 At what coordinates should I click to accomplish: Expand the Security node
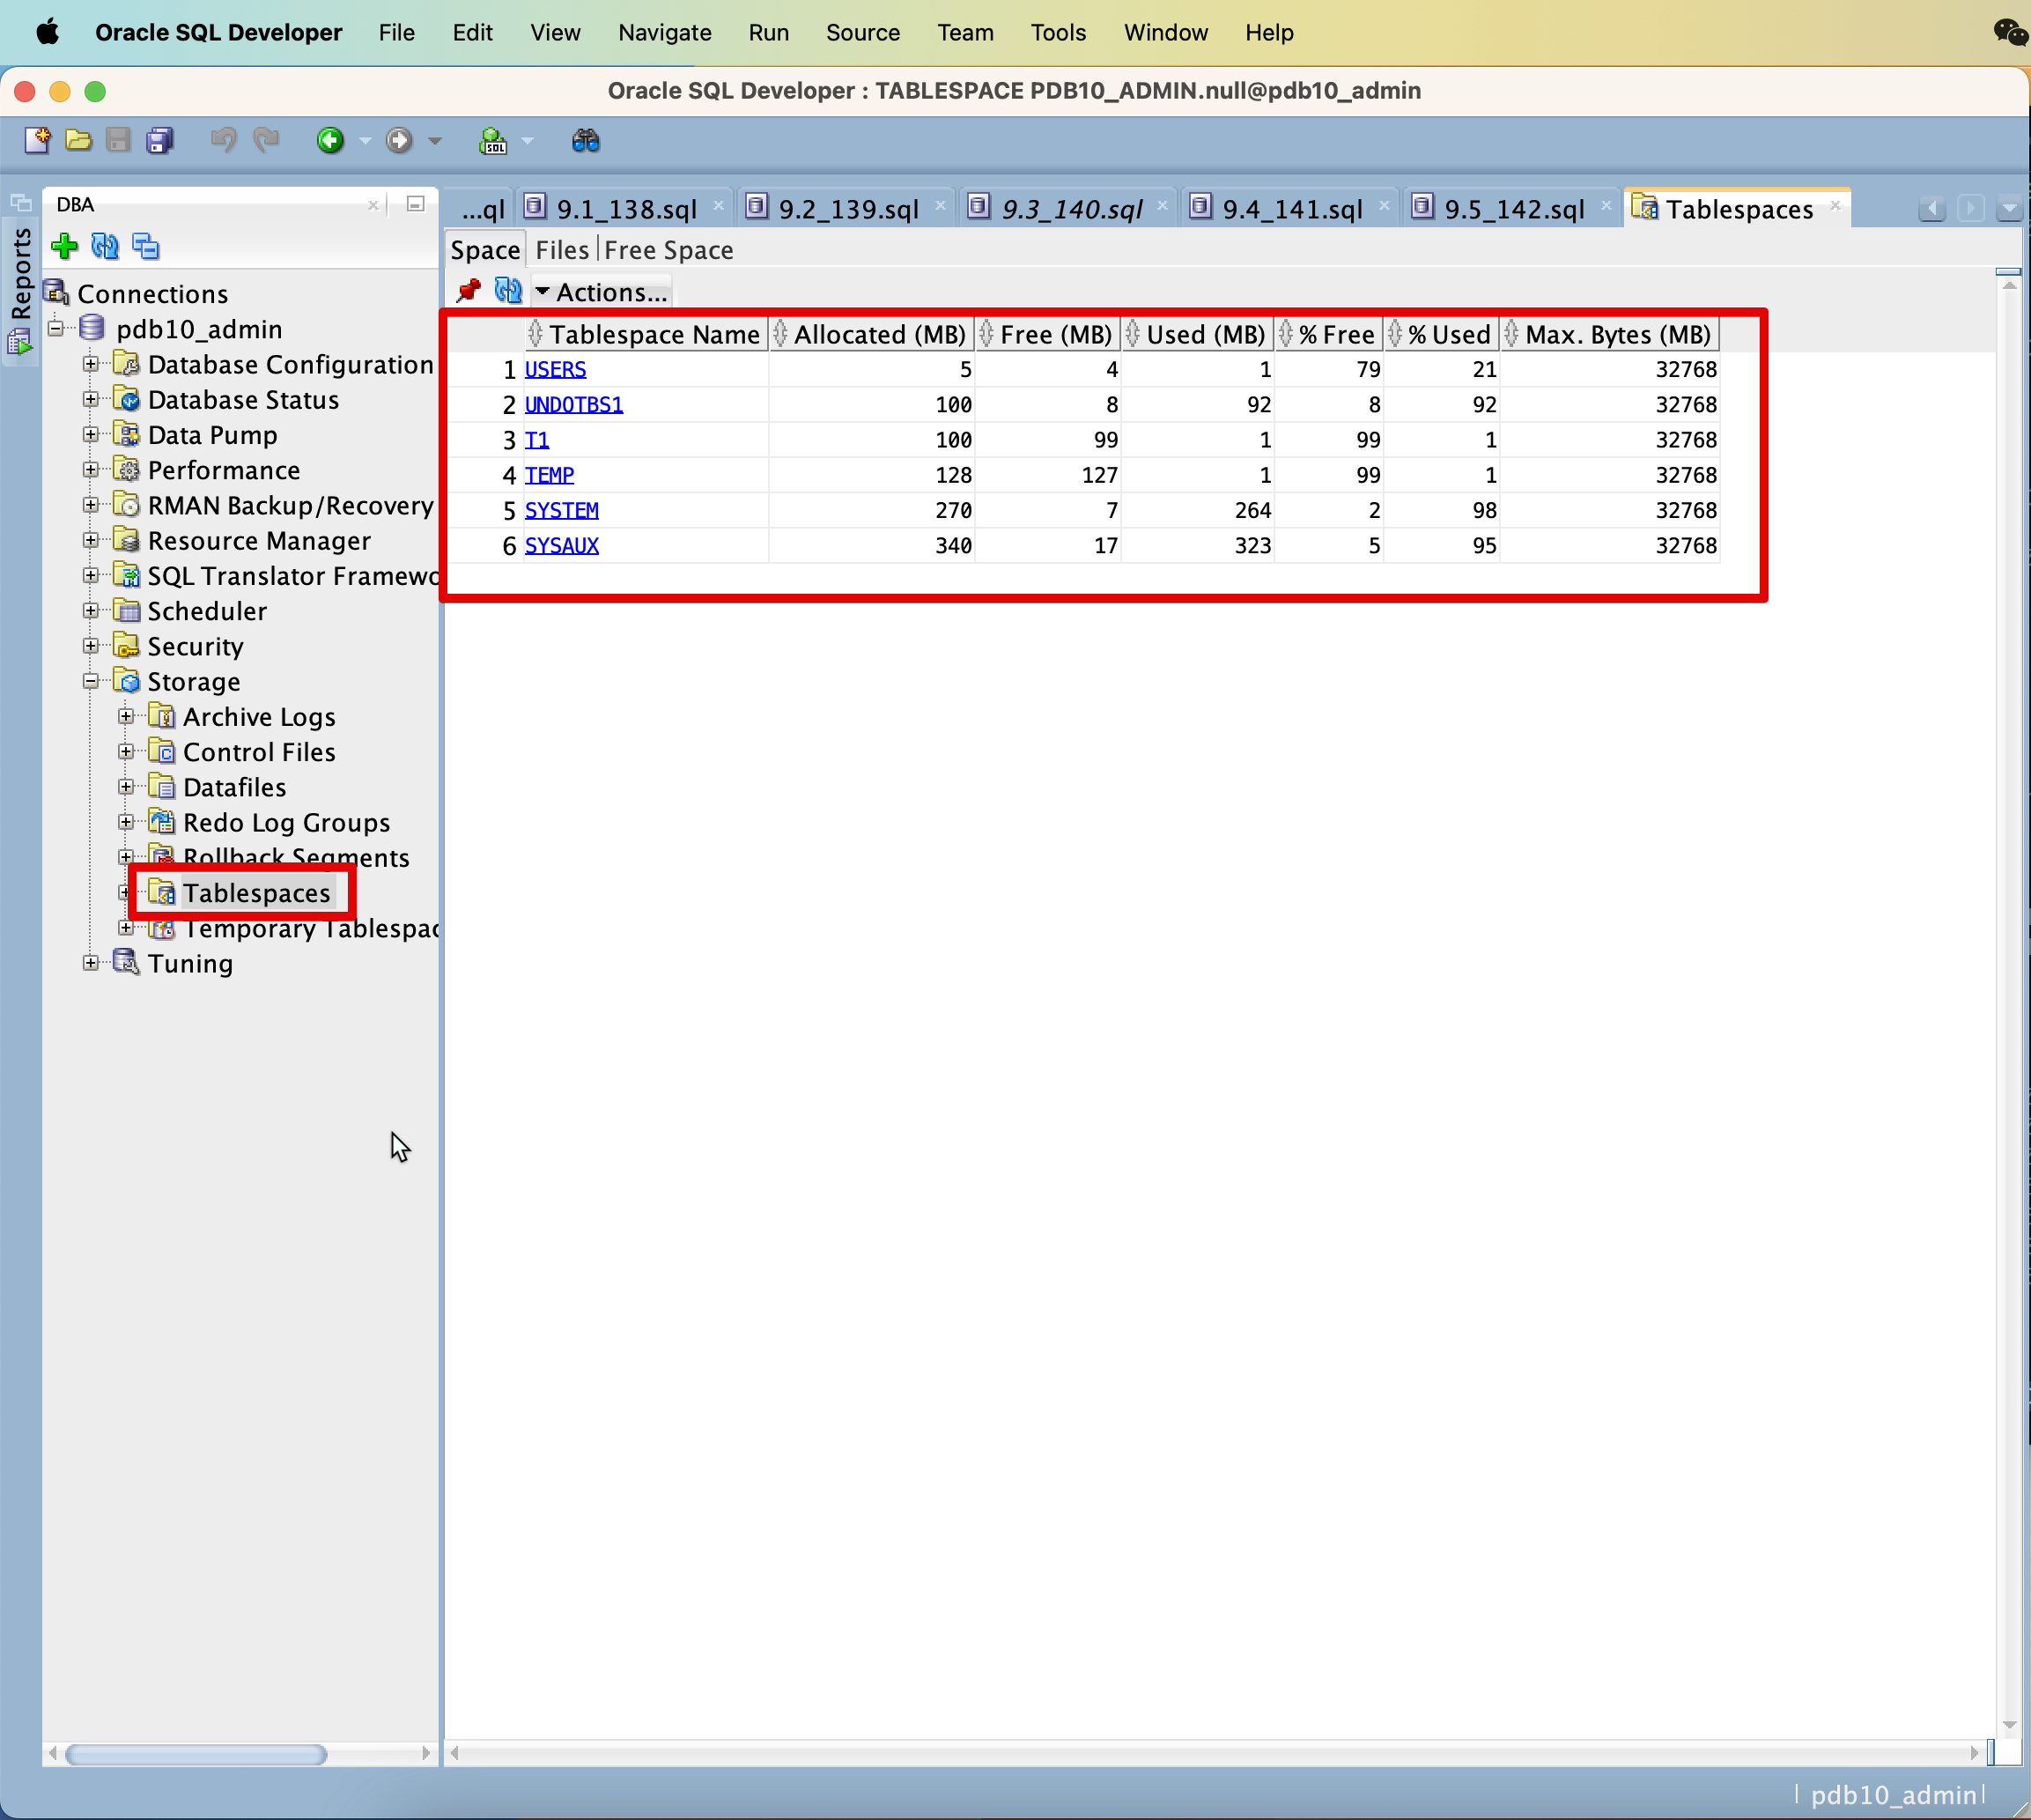91,646
